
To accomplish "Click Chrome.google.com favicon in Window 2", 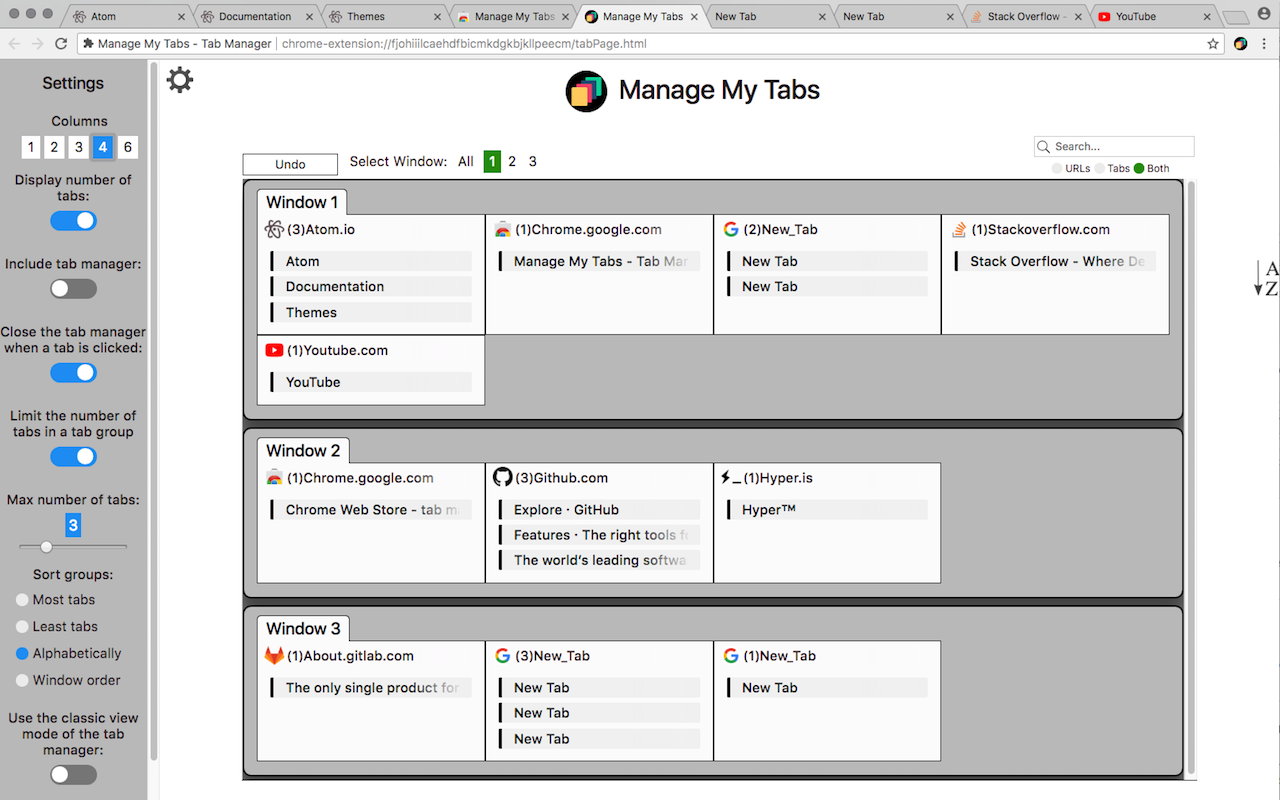I will [x=274, y=478].
